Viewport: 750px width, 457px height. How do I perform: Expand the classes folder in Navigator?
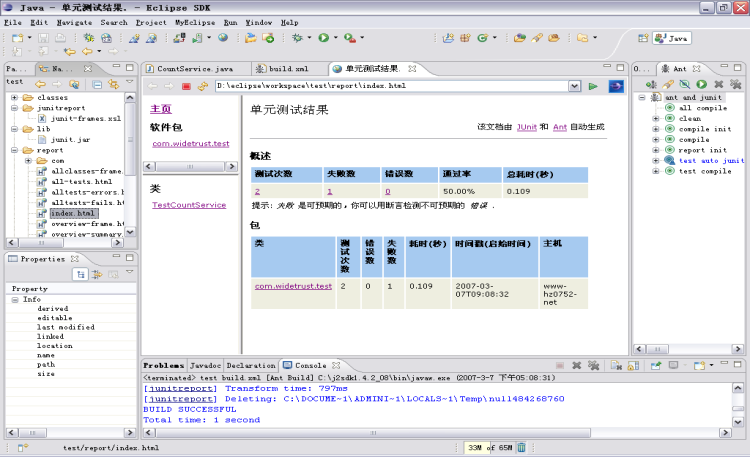[15, 97]
